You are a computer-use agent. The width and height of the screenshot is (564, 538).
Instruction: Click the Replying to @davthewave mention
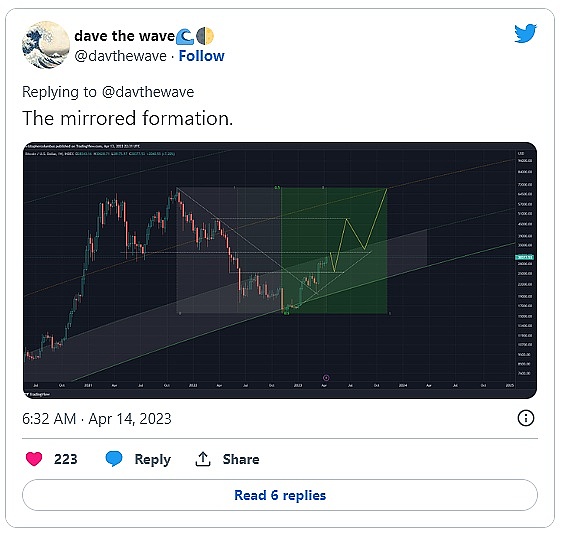click(148, 92)
